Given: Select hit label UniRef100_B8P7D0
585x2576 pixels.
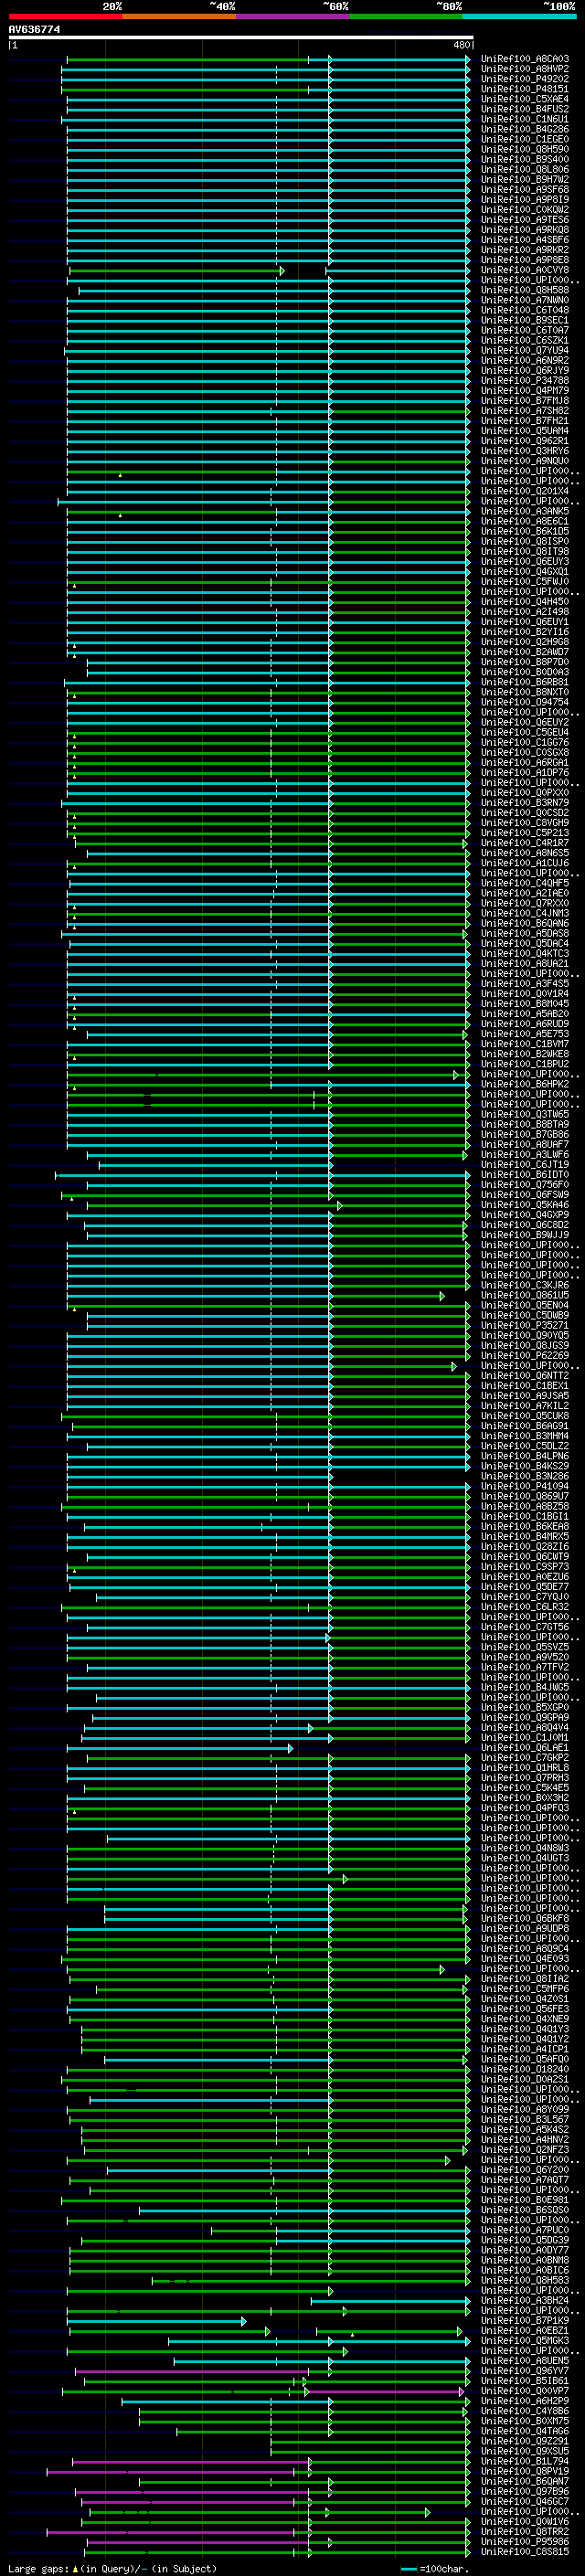Looking at the screenshot, I should [x=525, y=662].
